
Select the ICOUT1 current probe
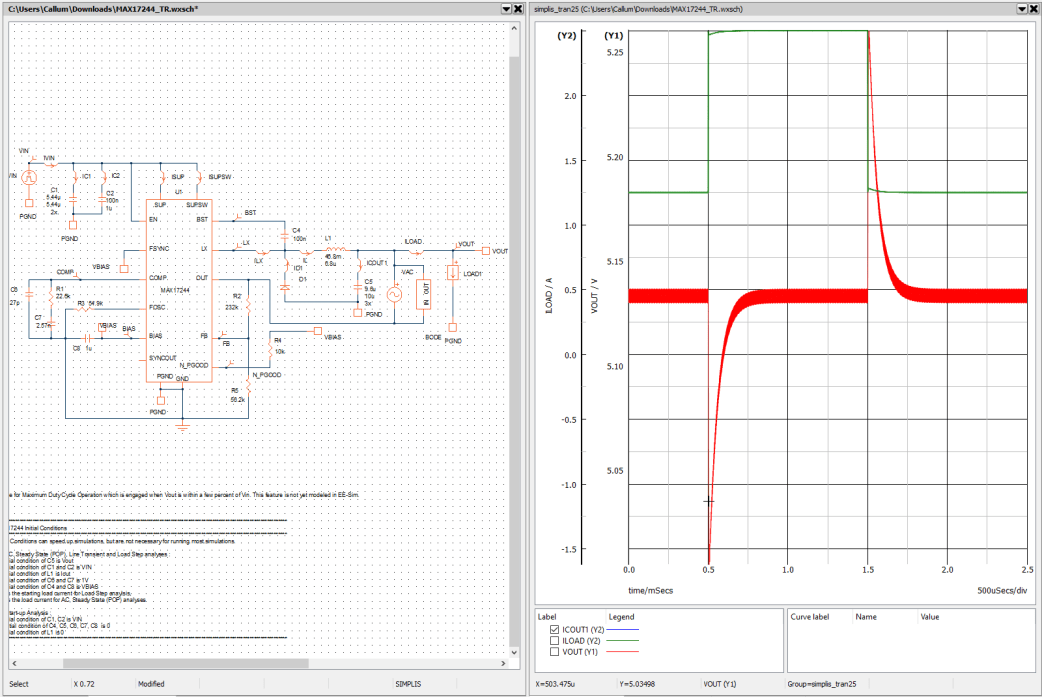(360, 264)
